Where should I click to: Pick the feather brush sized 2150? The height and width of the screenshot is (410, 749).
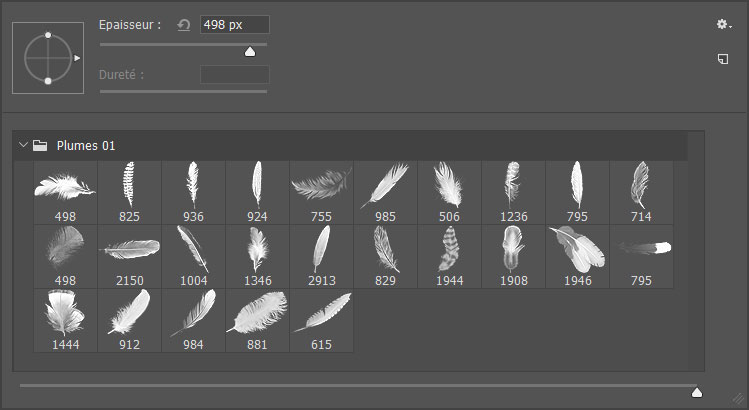pos(129,256)
